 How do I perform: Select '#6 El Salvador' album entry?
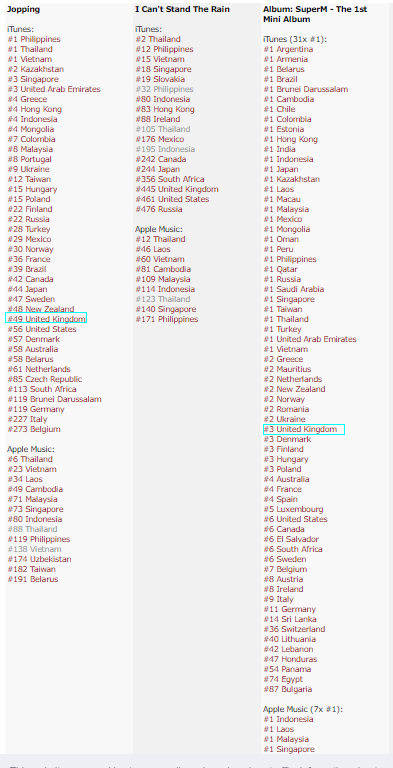click(x=293, y=539)
